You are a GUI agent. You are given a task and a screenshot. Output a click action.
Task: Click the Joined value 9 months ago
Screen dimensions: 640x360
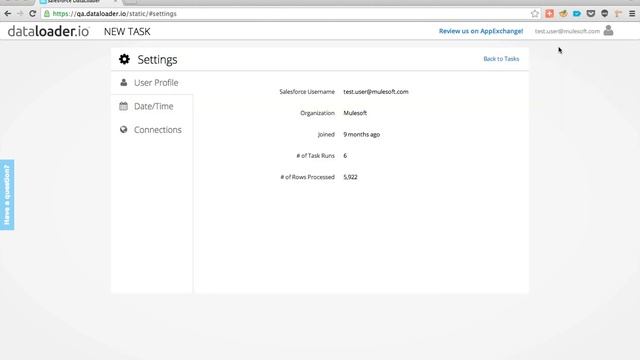click(362, 134)
